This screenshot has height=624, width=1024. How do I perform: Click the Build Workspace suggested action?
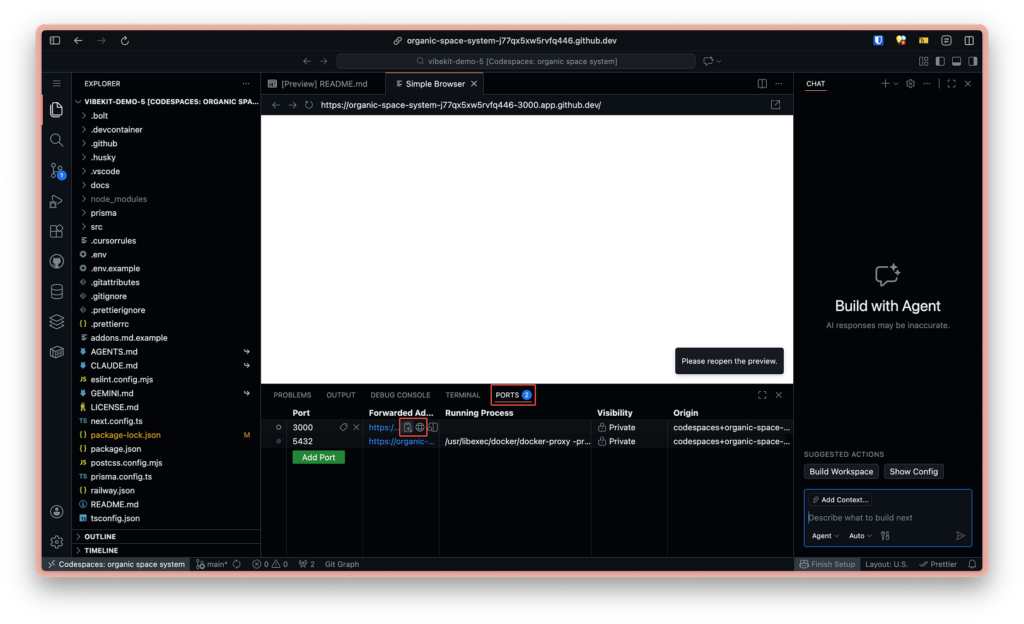tap(841, 472)
